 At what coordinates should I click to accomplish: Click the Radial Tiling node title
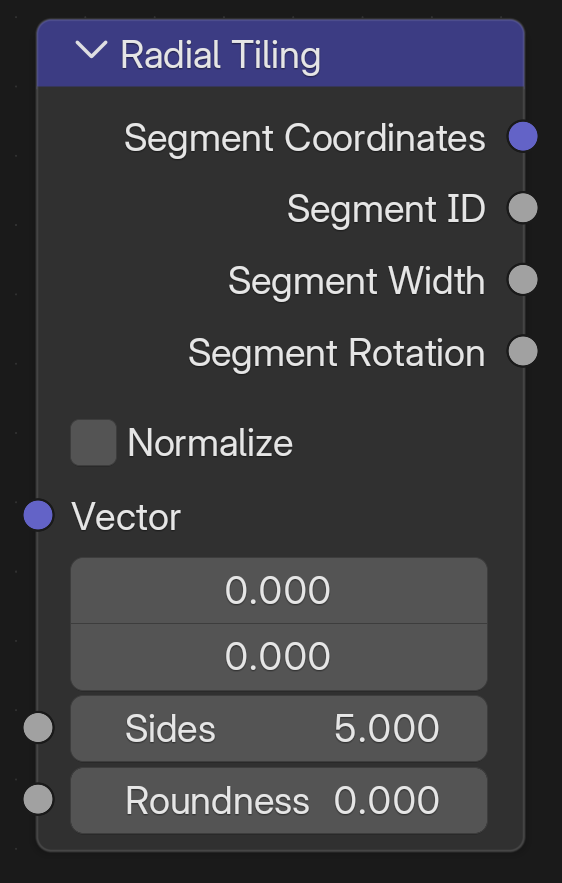221,55
